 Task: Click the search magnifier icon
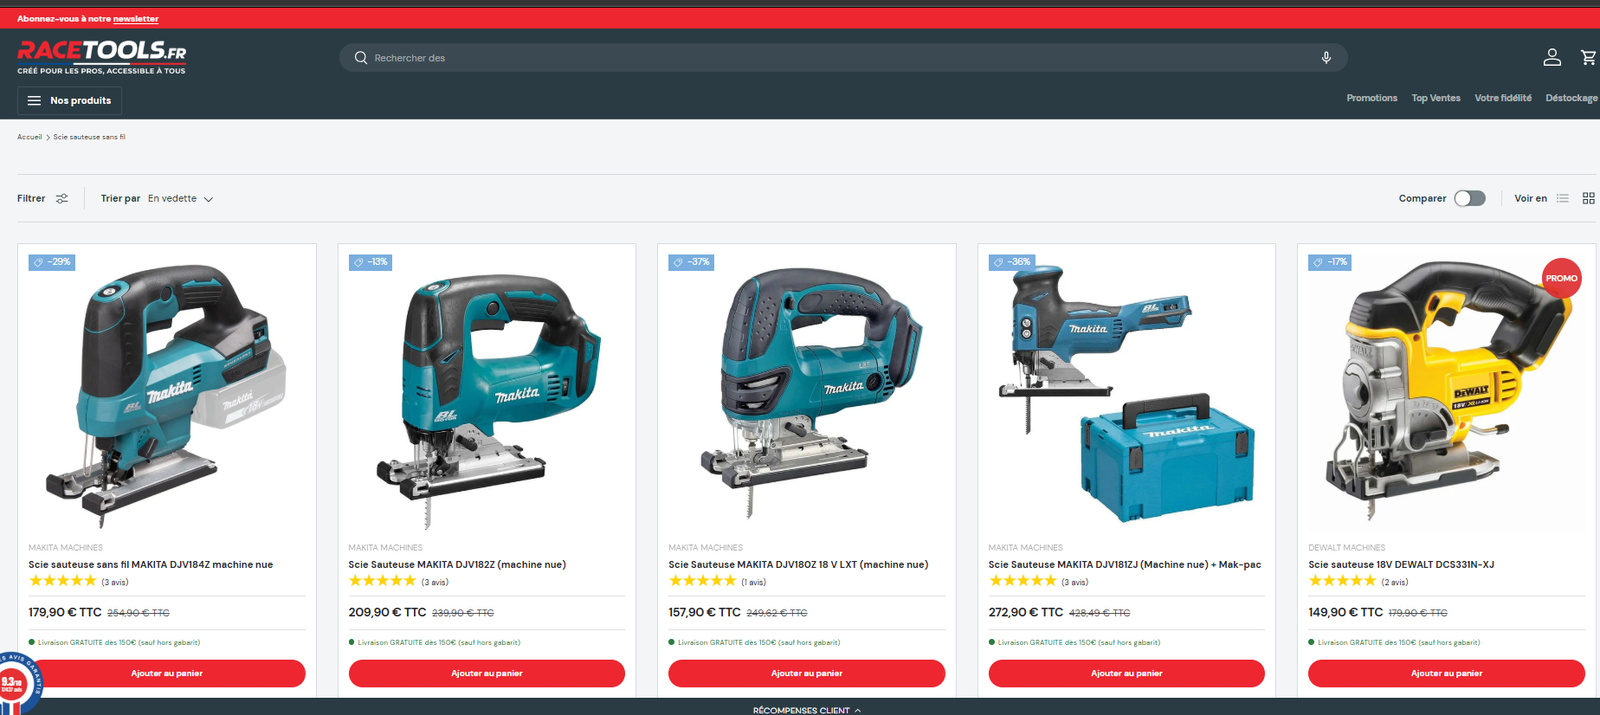point(361,58)
